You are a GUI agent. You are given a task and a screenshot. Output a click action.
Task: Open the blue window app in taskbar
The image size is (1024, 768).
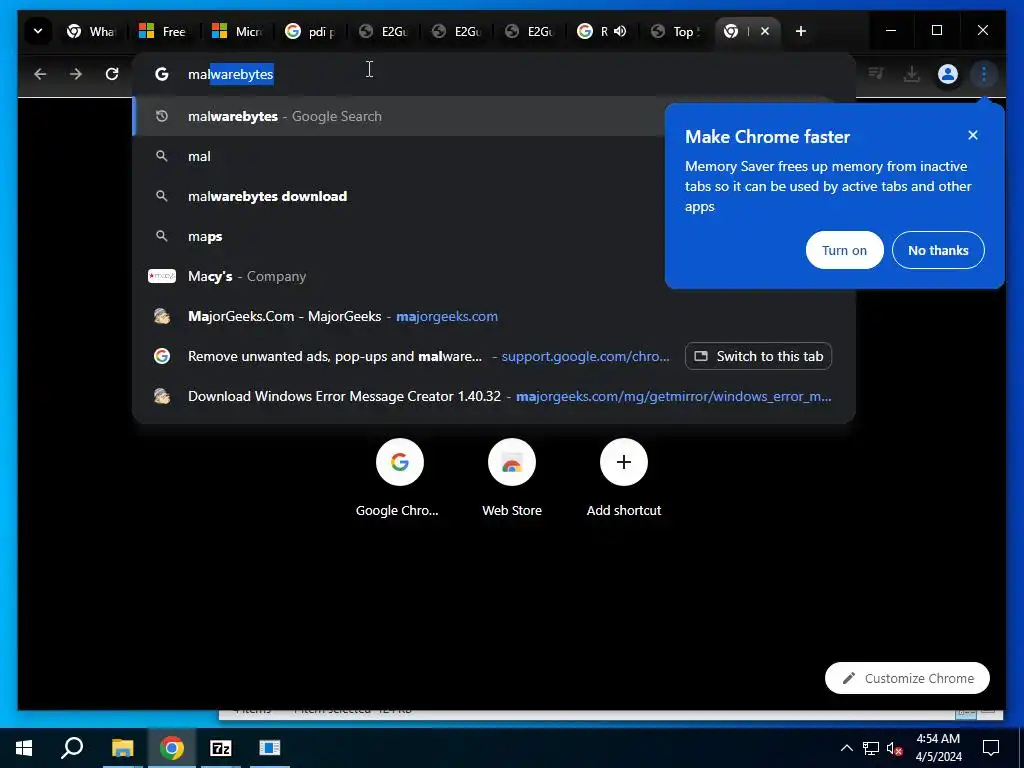pyautogui.click(x=270, y=748)
